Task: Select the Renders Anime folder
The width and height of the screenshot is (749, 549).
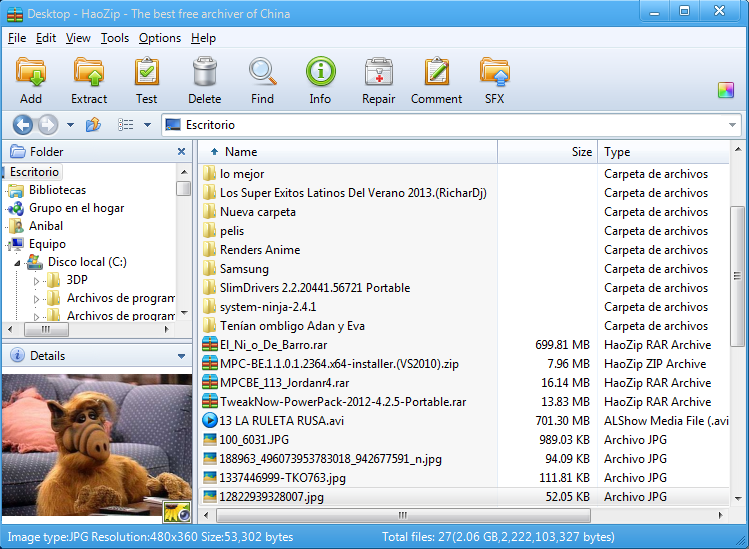Action: click(x=260, y=250)
